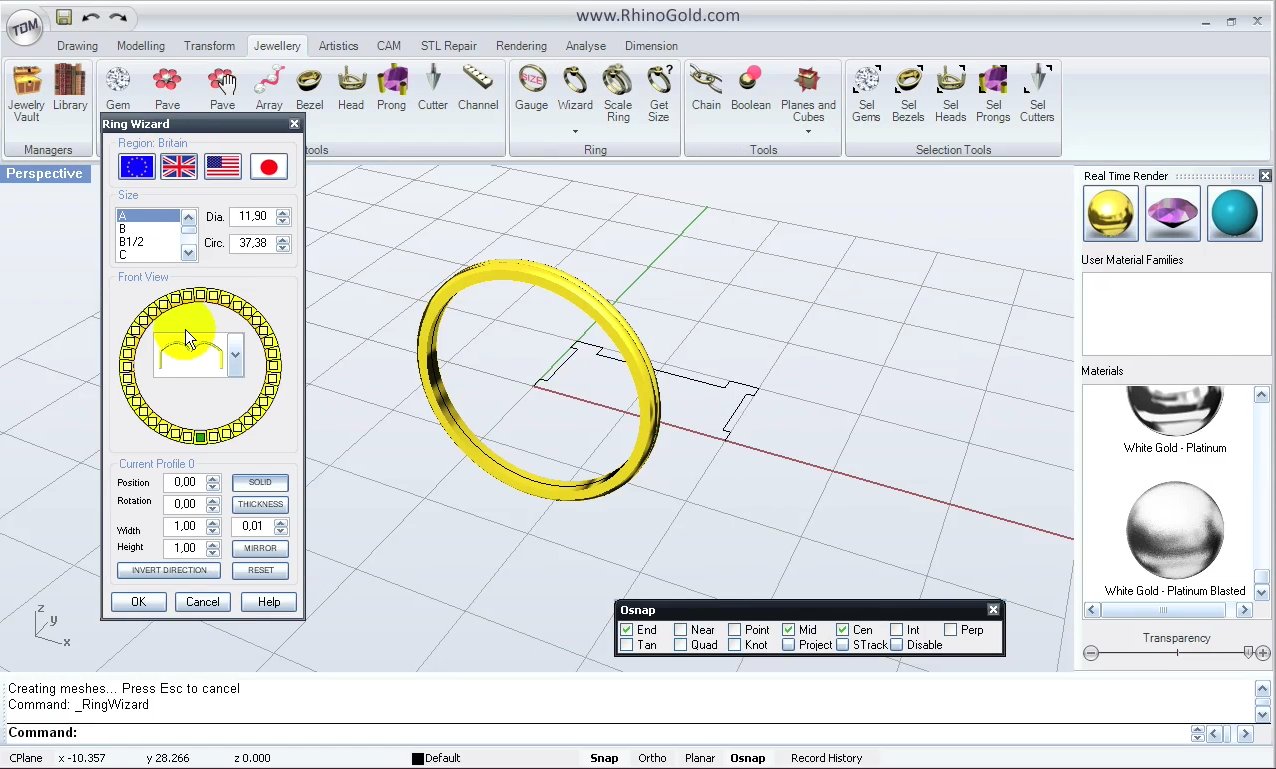Image resolution: width=1276 pixels, height=769 pixels.
Task: Toggle the Mid osnap checkbox
Action: [789, 630]
